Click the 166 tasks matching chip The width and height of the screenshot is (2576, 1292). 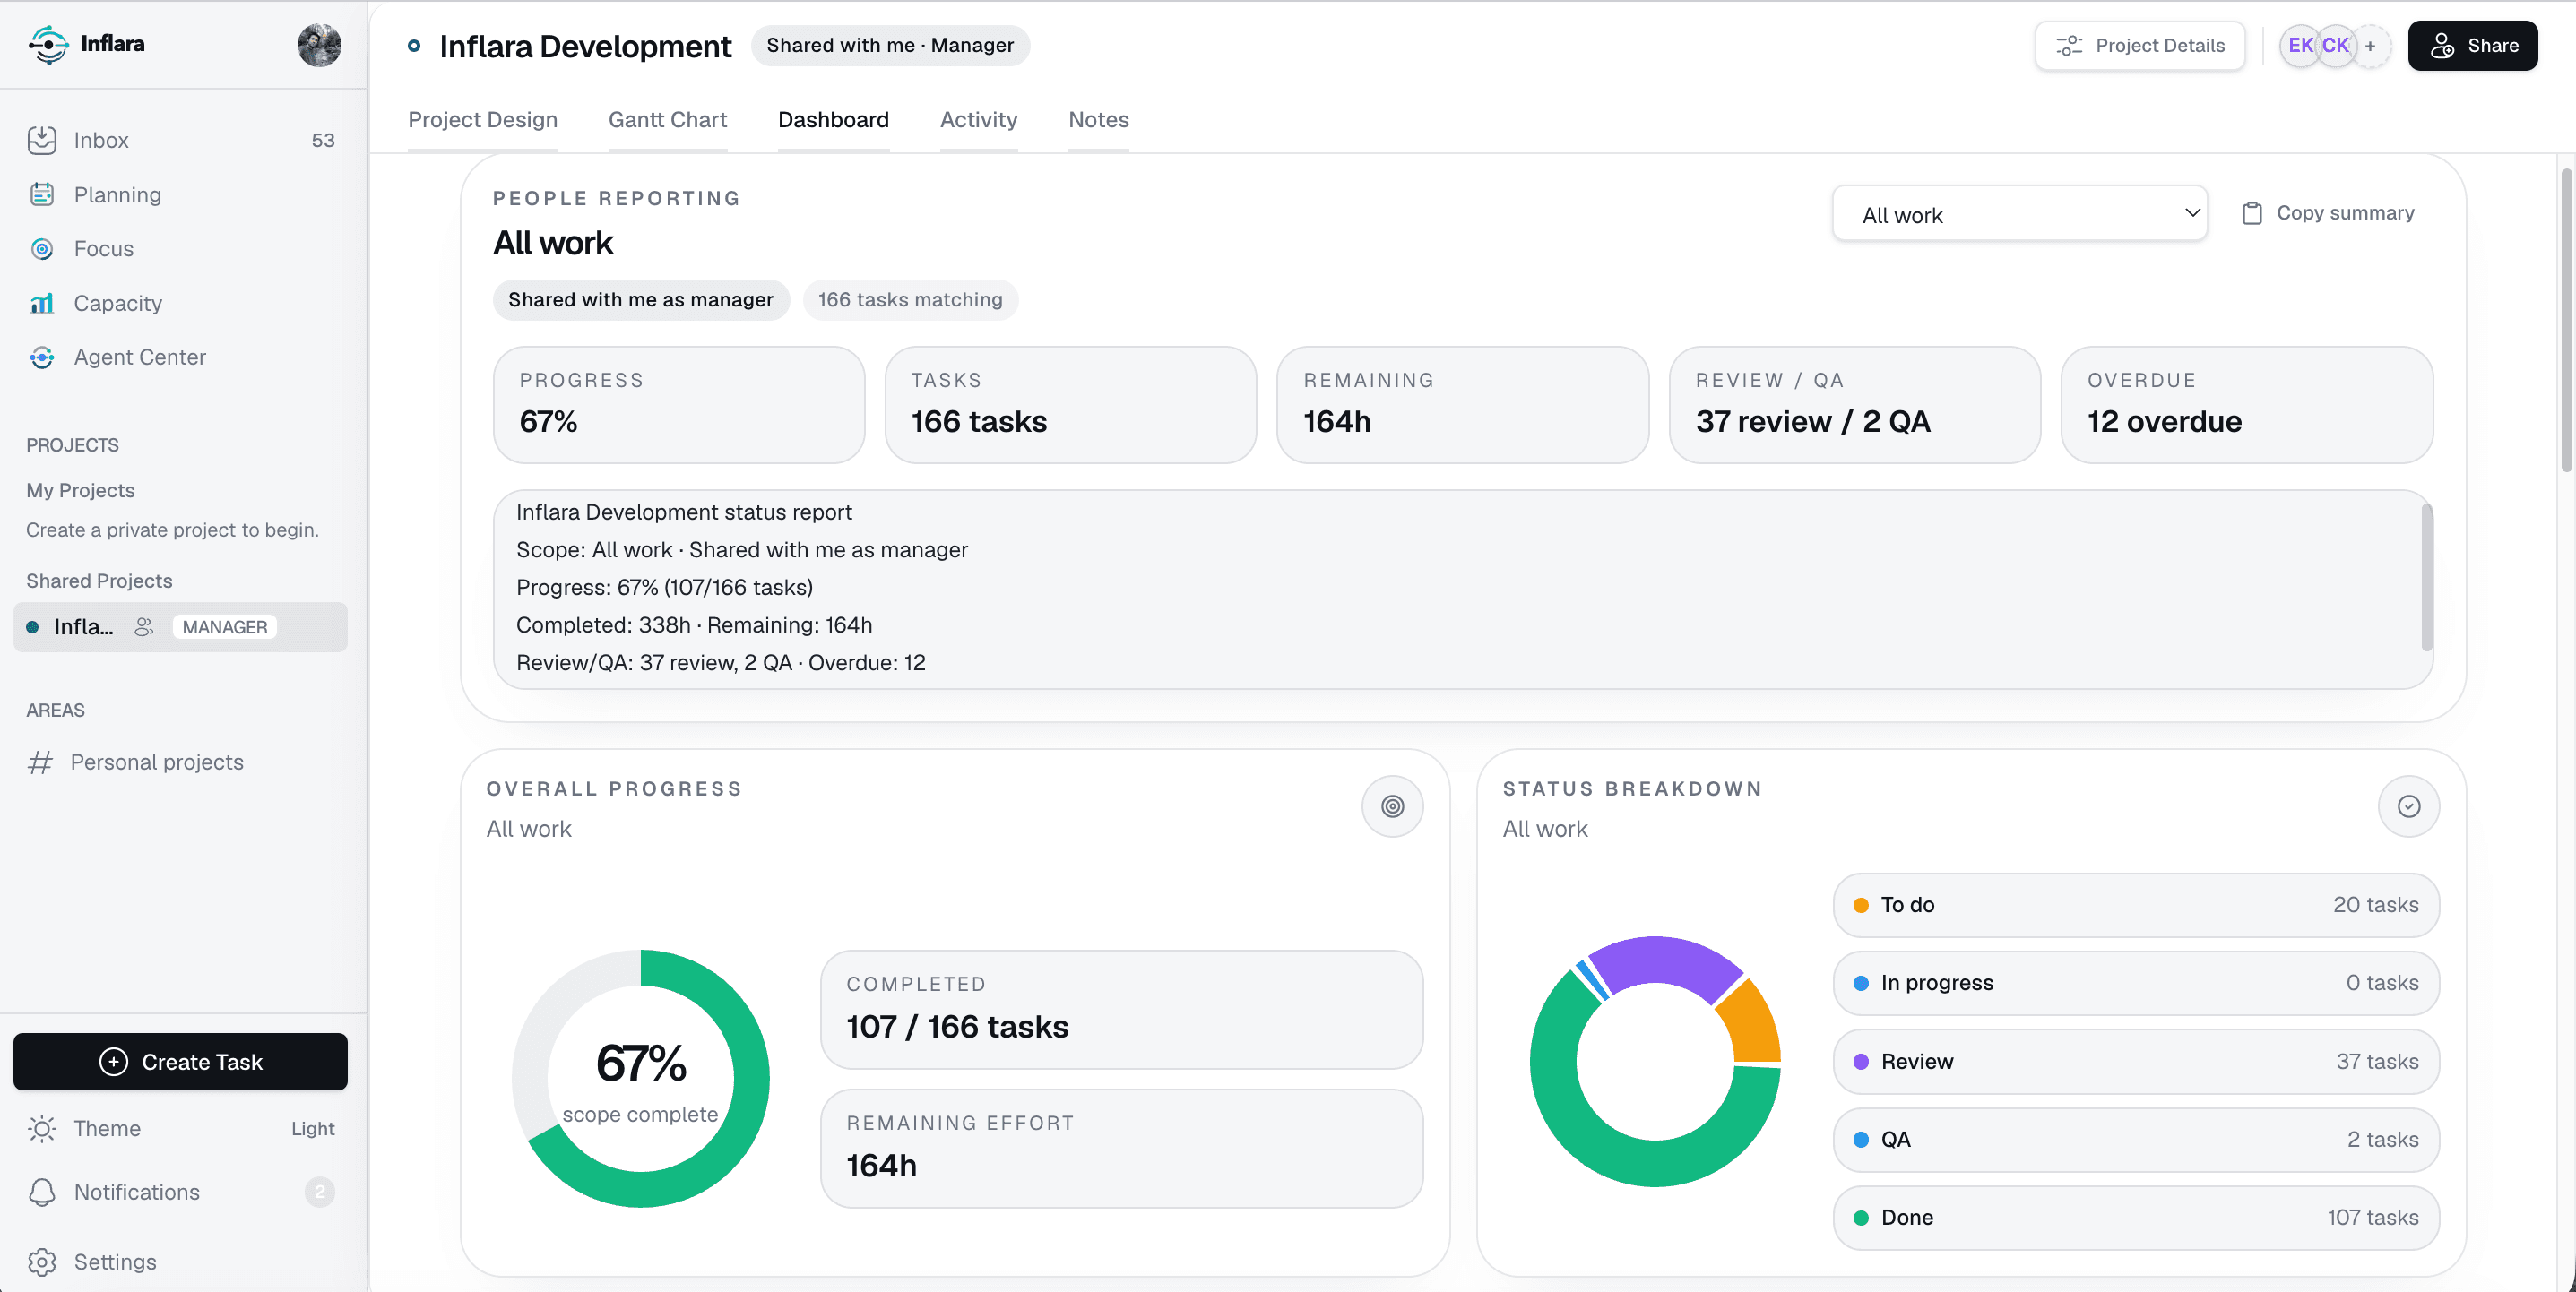tap(910, 300)
